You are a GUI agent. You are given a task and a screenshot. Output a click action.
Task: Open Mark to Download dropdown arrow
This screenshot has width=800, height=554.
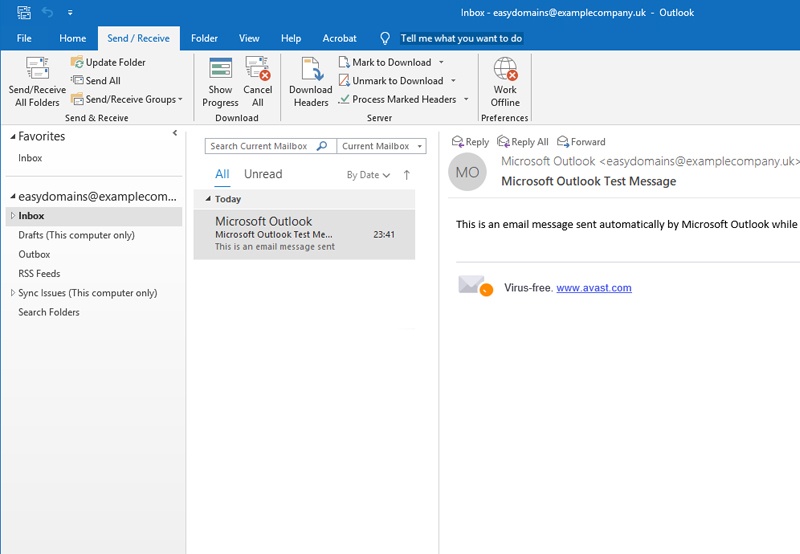pyautogui.click(x=441, y=62)
